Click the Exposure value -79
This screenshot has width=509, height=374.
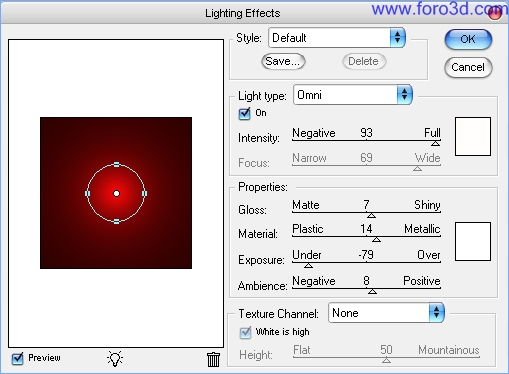pyautogui.click(x=366, y=255)
